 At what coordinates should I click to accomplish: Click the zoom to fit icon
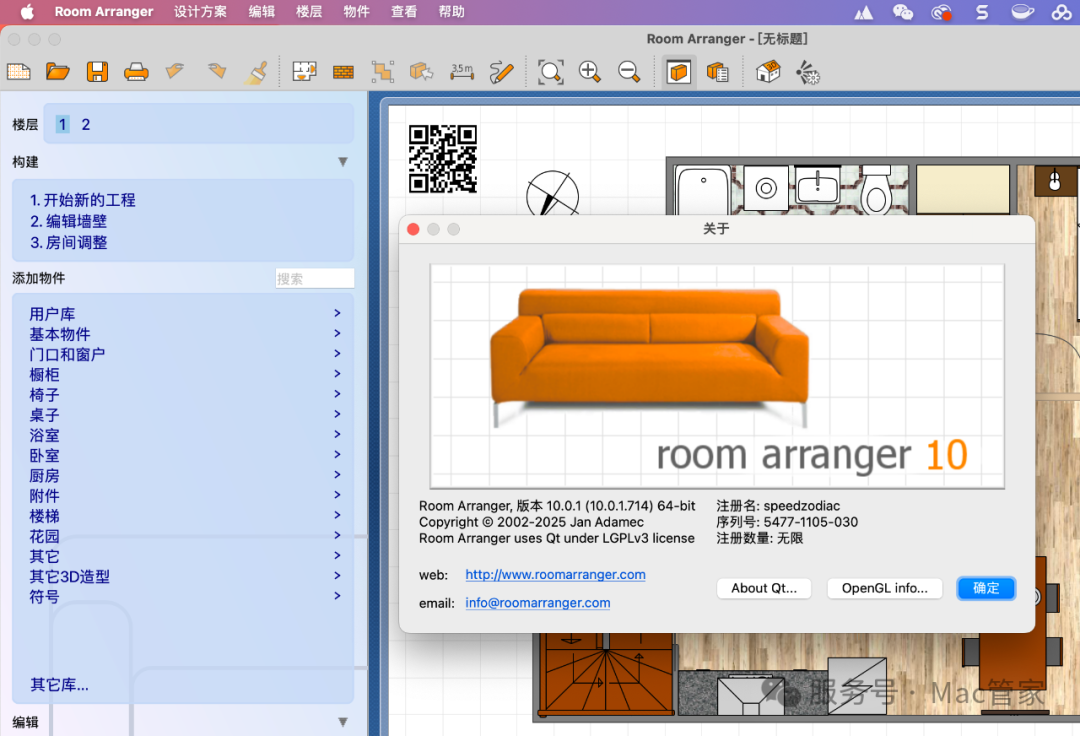pos(550,71)
